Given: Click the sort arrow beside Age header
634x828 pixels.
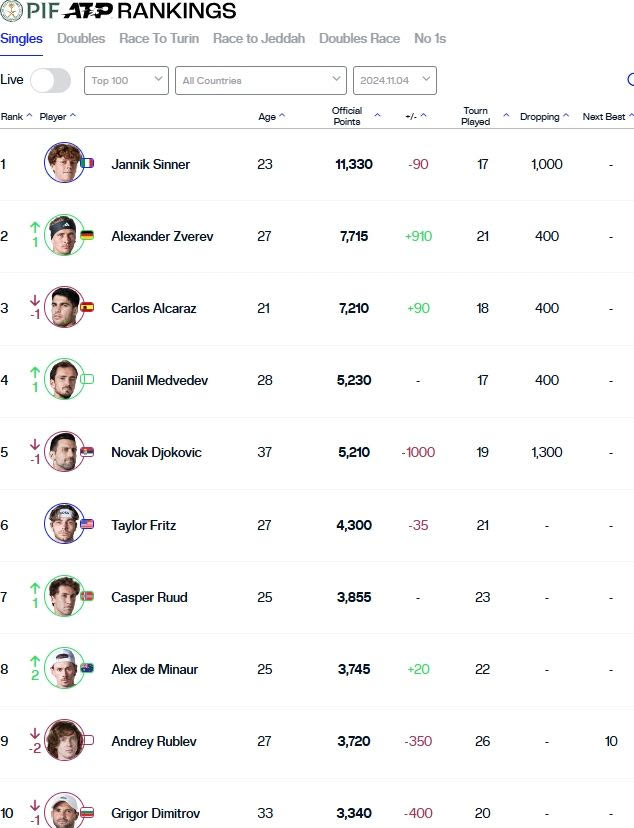Looking at the screenshot, I should (282, 116).
